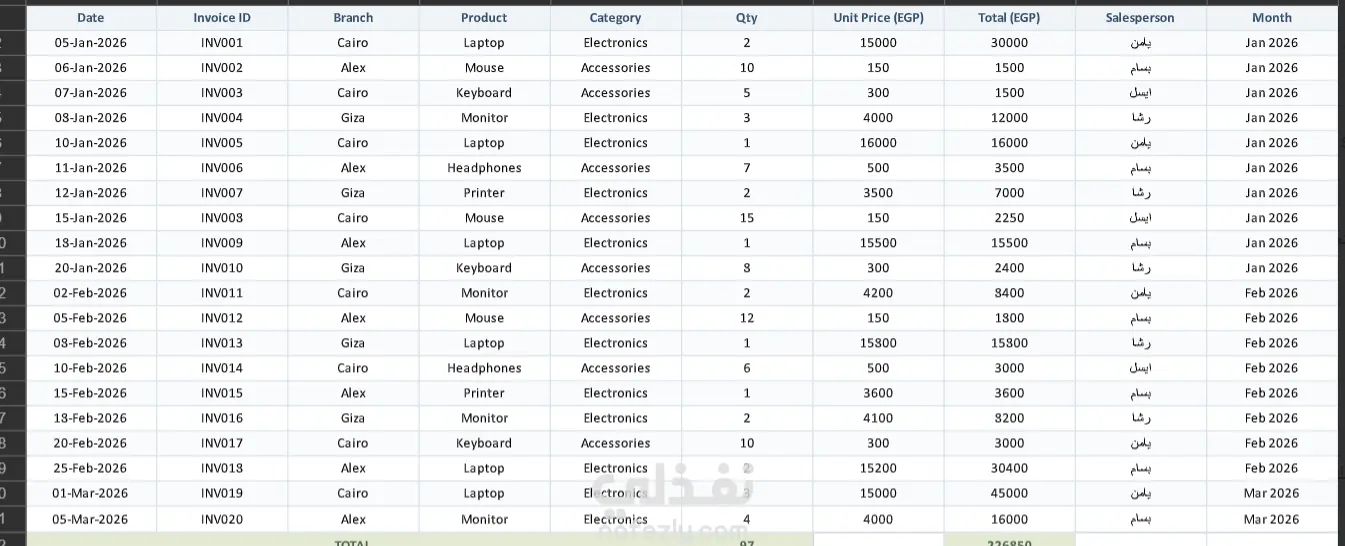Select the 25-Feb-2026 date cell

coord(90,468)
